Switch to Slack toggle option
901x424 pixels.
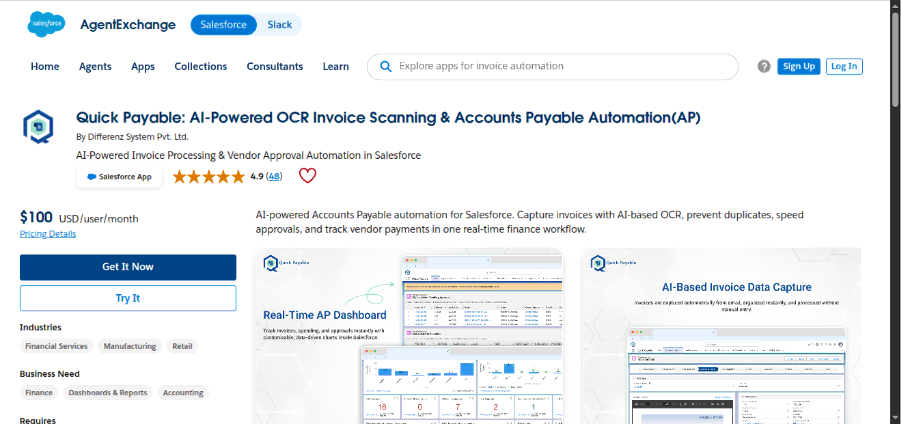[x=279, y=25]
